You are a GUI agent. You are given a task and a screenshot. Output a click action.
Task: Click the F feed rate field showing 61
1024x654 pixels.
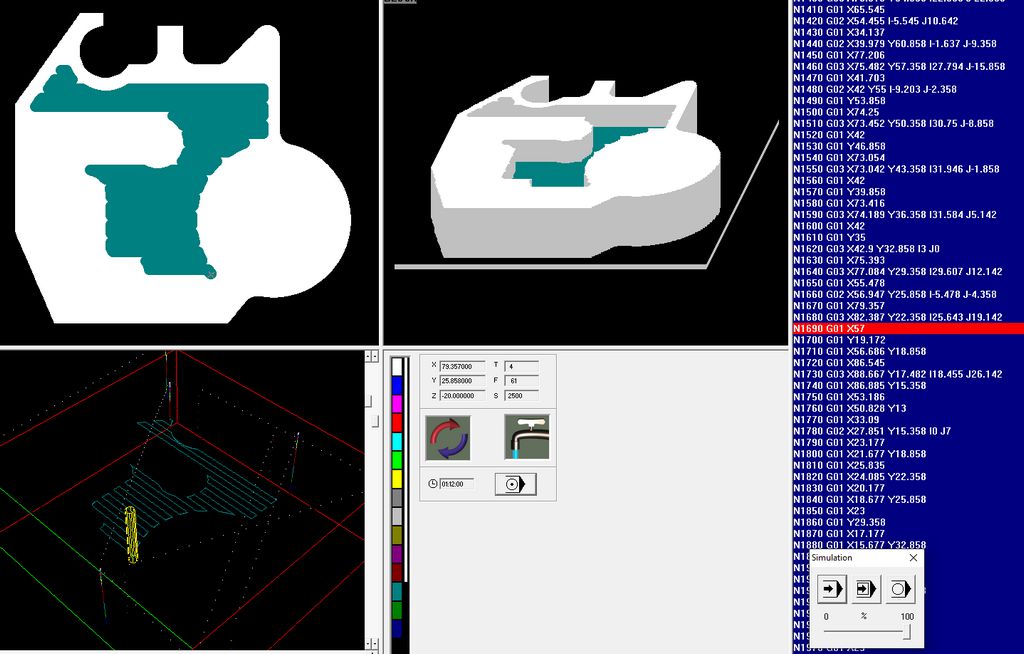tap(521, 381)
